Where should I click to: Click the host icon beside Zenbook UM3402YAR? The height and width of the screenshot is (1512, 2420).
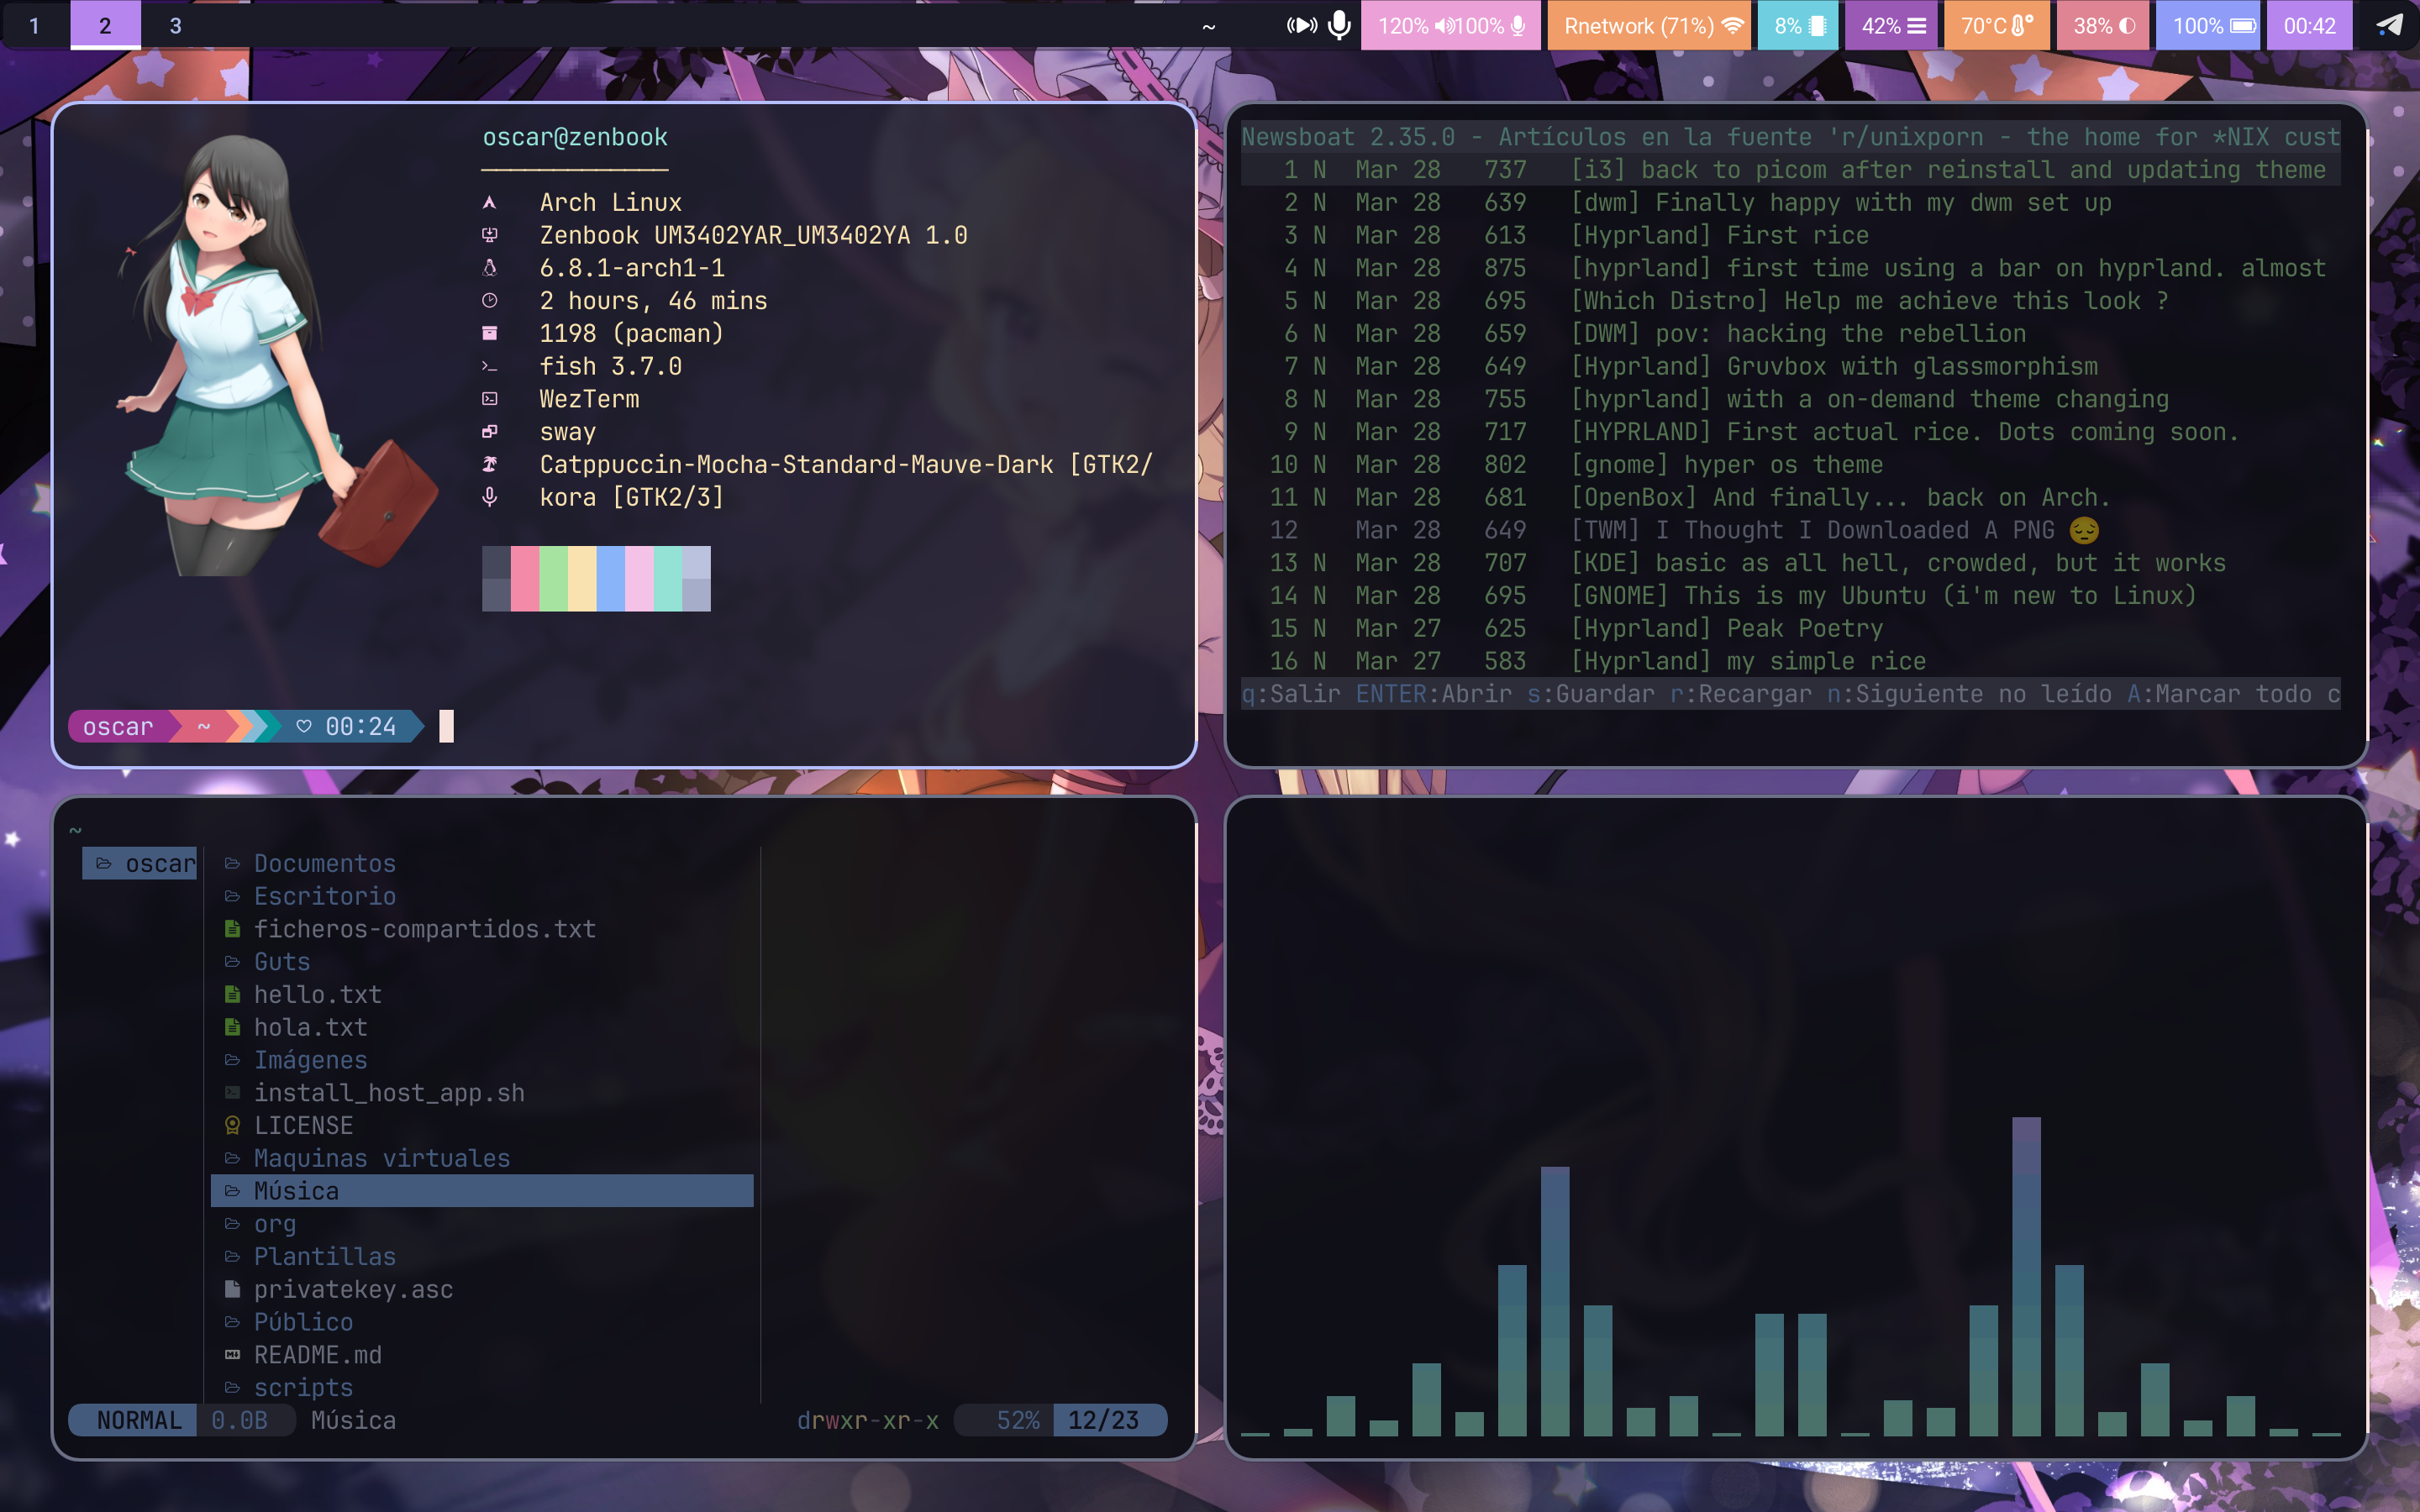[x=489, y=235]
